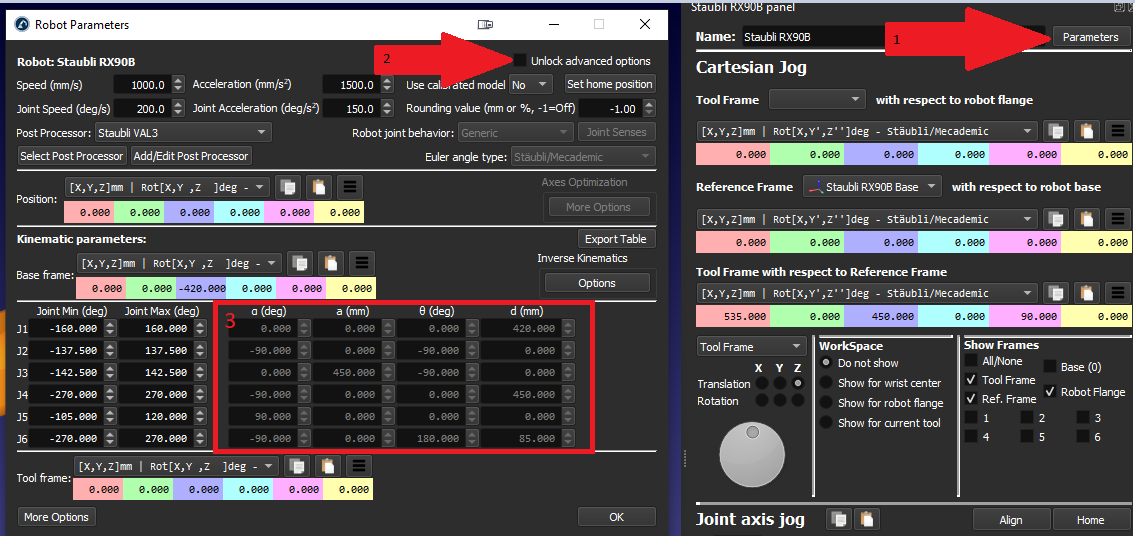1135x539 pixels.
Task: Click copy icon in the bottom Tool frame row of Robot Parameters
Action: pos(296,466)
